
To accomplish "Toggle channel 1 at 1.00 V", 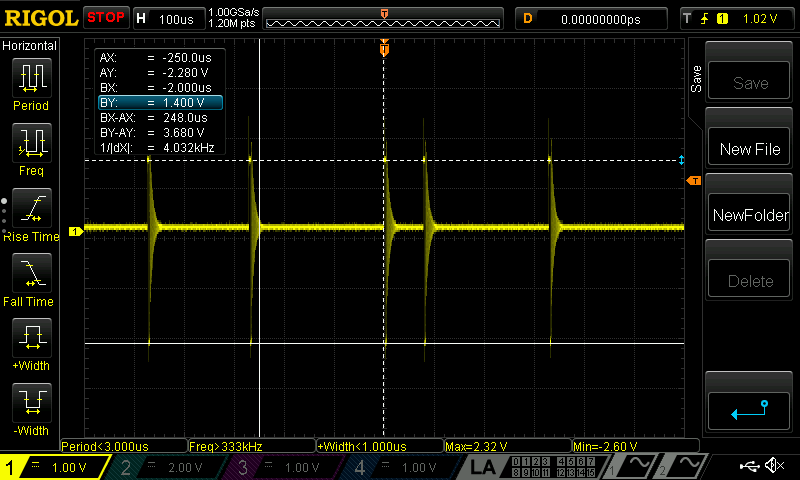I will click(x=56, y=467).
